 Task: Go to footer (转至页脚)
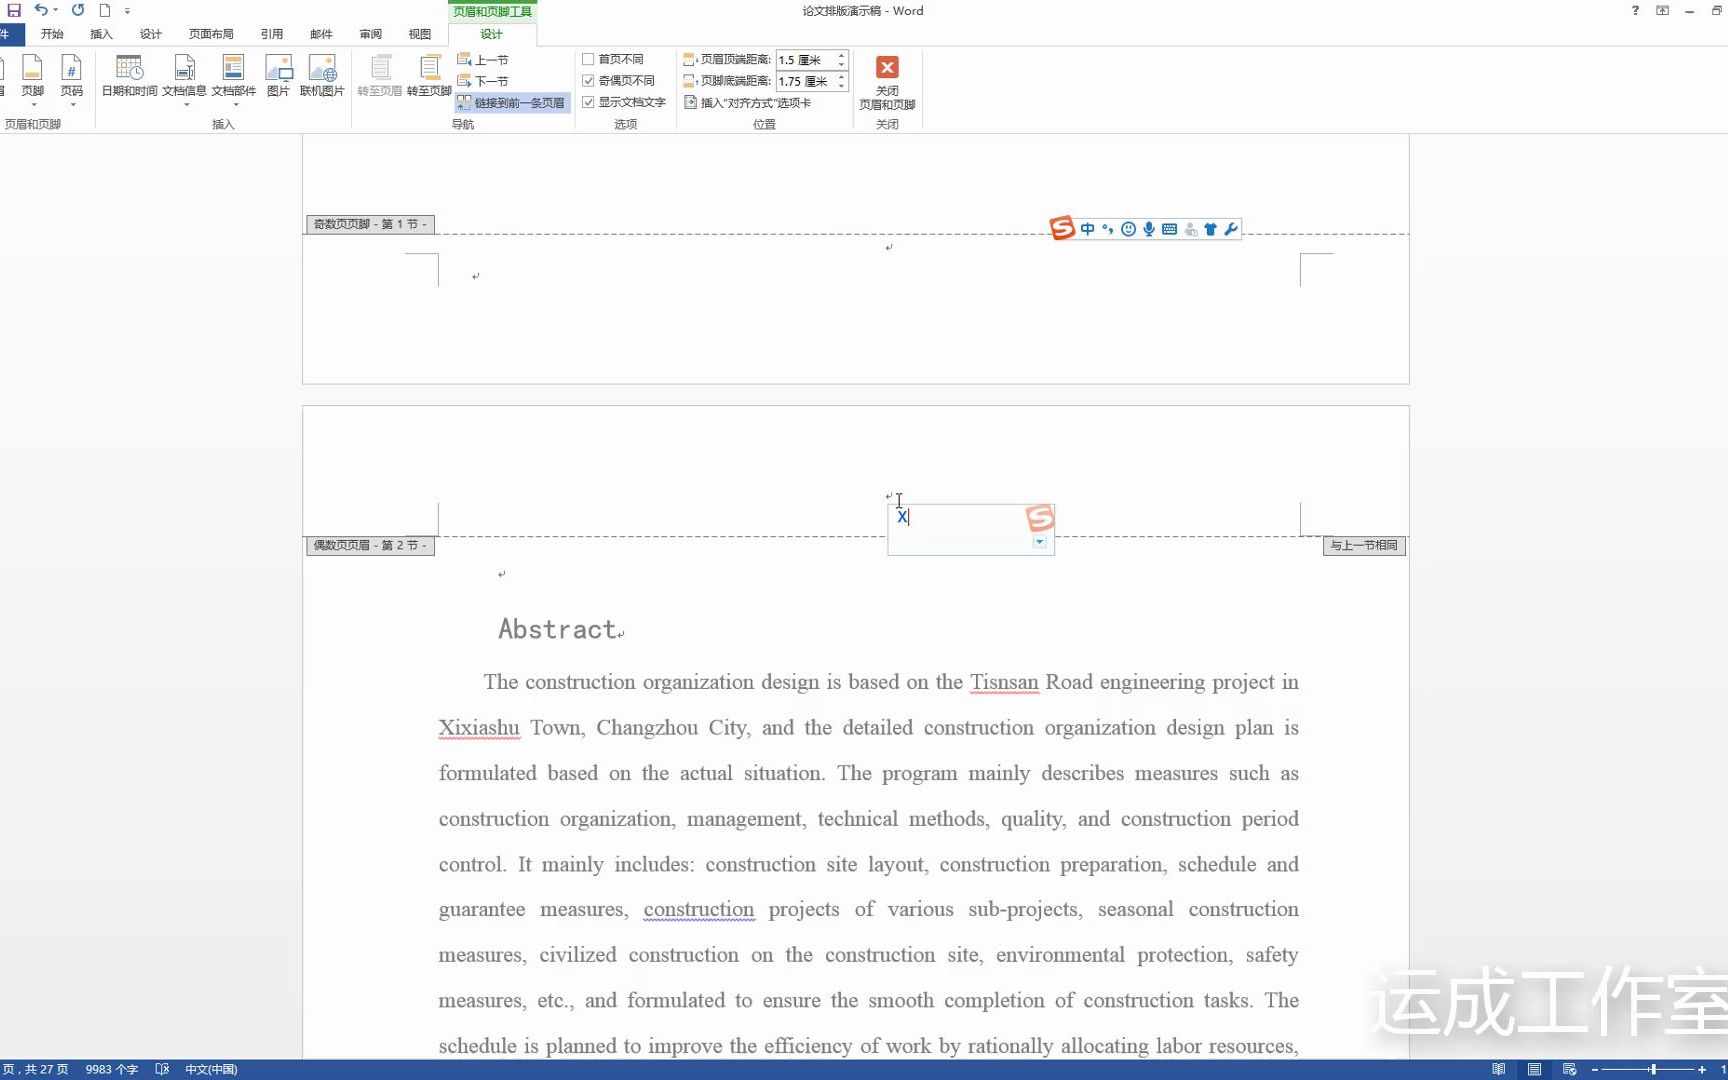coord(429,77)
